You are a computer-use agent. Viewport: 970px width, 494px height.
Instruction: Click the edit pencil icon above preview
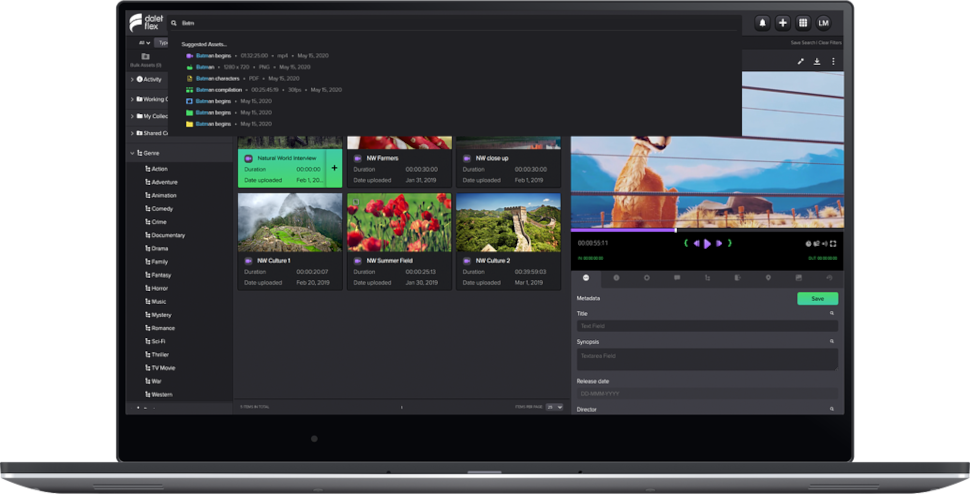(800, 61)
